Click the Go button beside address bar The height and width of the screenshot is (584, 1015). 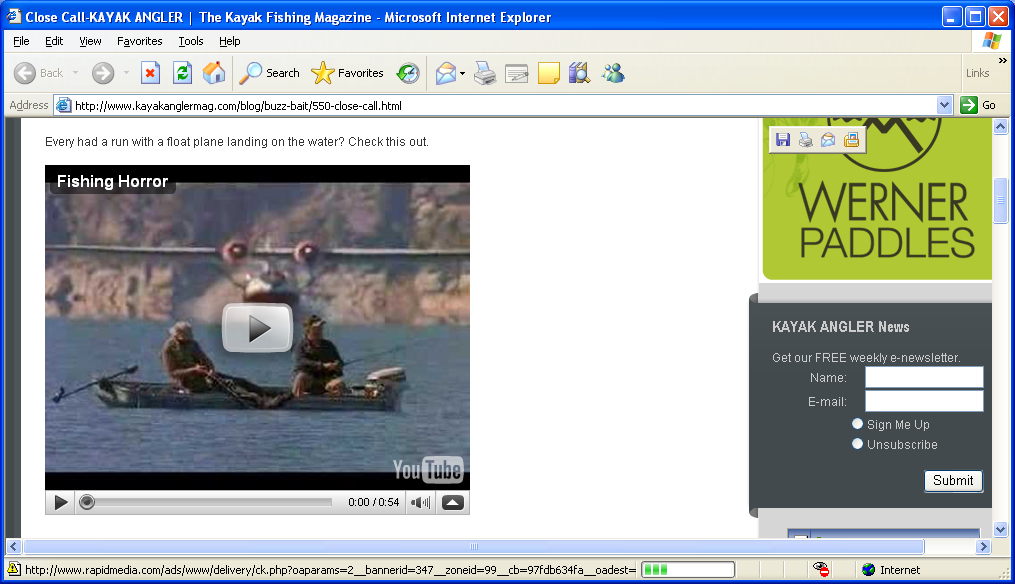(979, 105)
